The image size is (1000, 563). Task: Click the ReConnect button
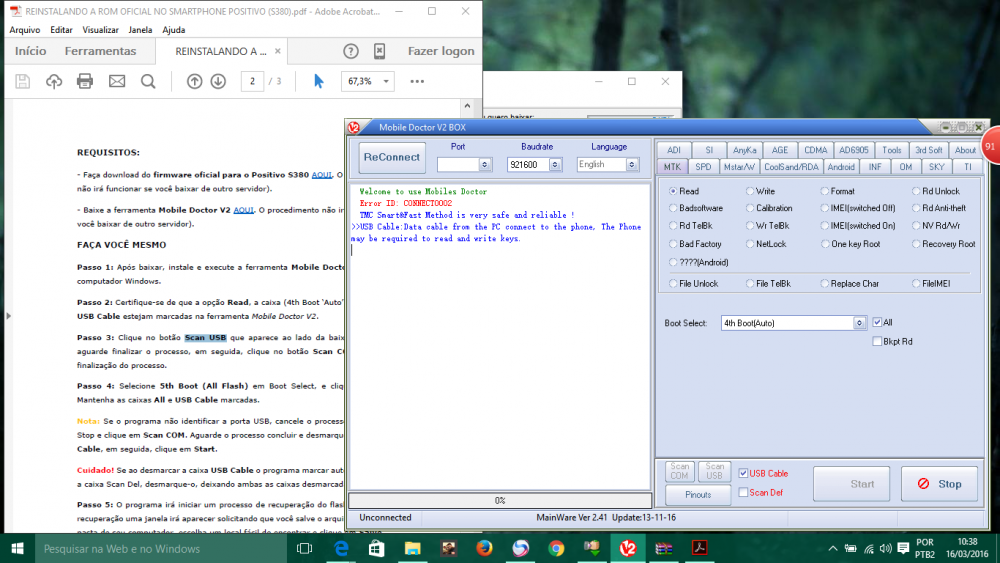(x=392, y=157)
